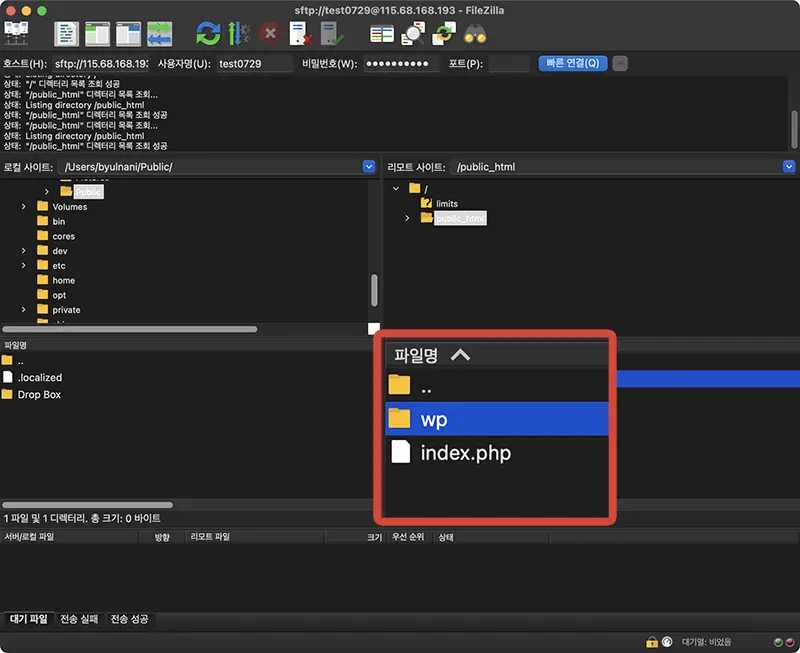The width and height of the screenshot is (800, 653).
Task: Expand the remote public_html folder
Action: (407, 218)
